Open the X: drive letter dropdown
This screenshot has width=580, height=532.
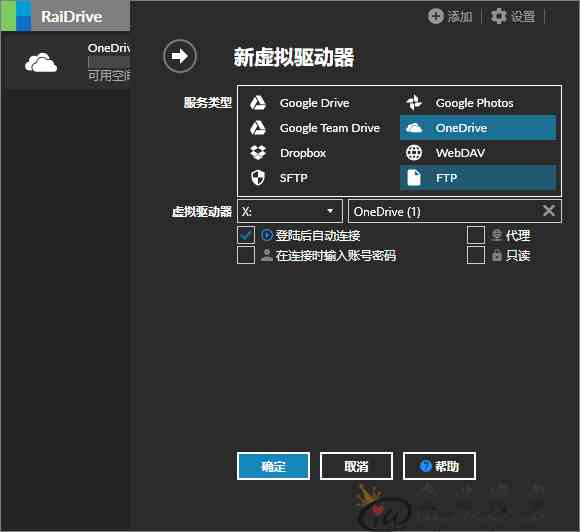(x=290, y=211)
